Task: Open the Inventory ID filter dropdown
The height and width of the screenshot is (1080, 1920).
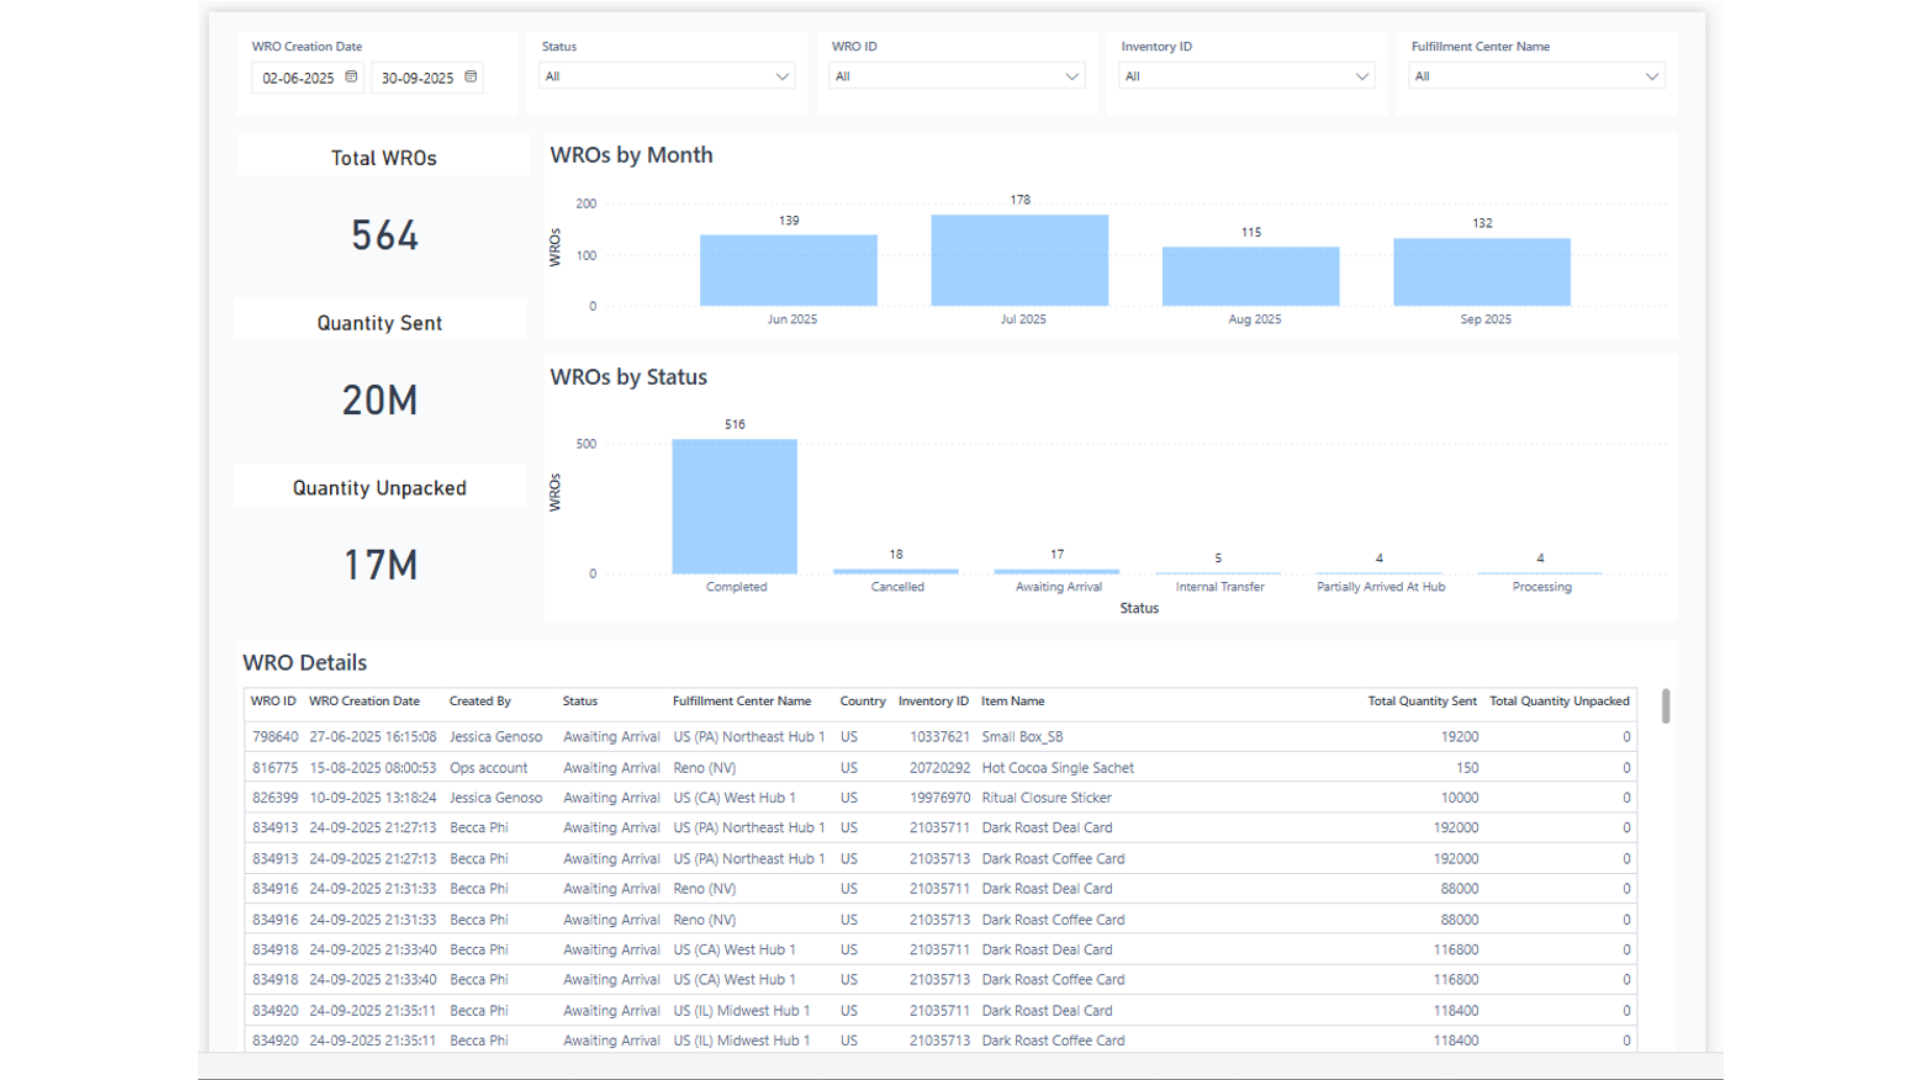Action: (1361, 77)
